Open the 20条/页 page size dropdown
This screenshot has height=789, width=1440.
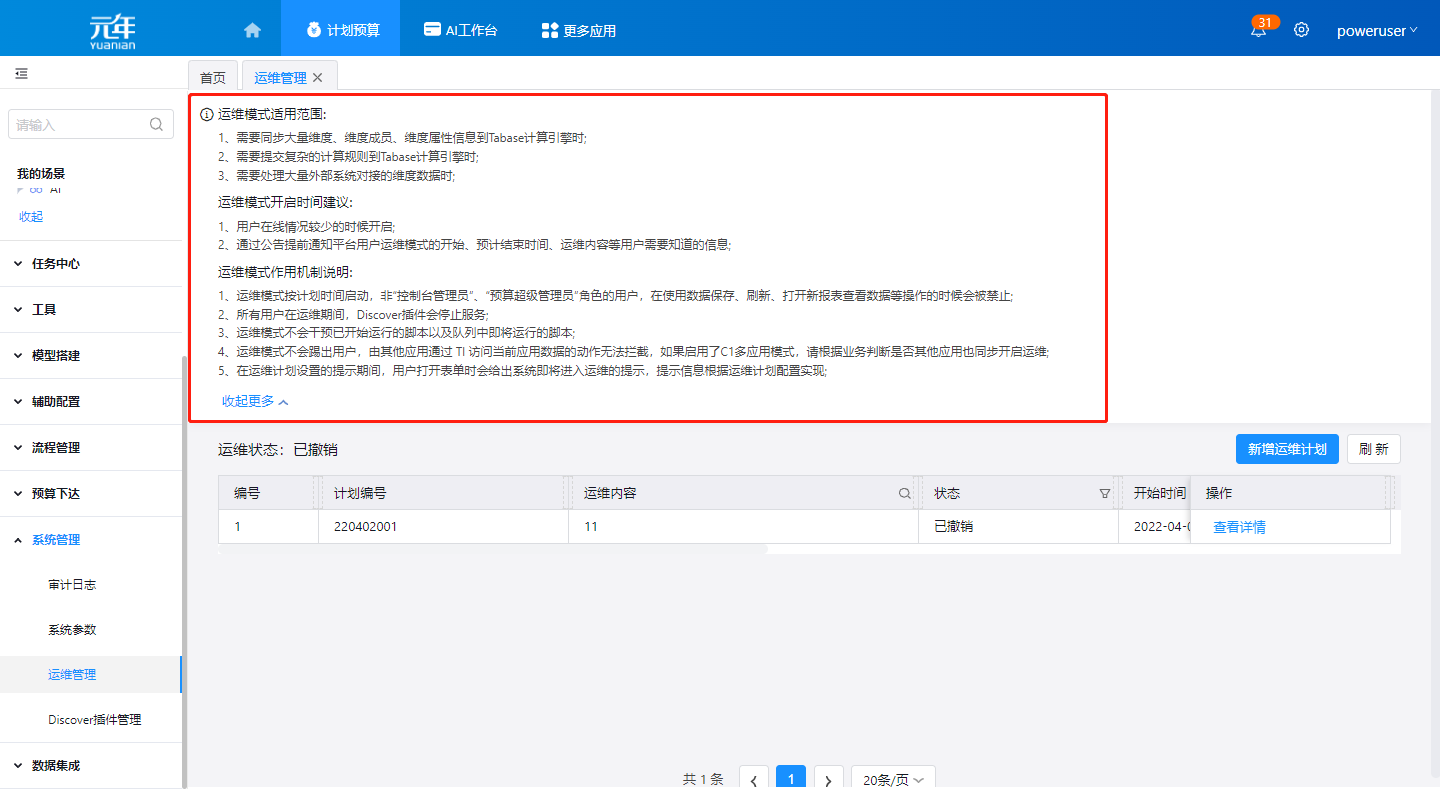tap(893, 779)
